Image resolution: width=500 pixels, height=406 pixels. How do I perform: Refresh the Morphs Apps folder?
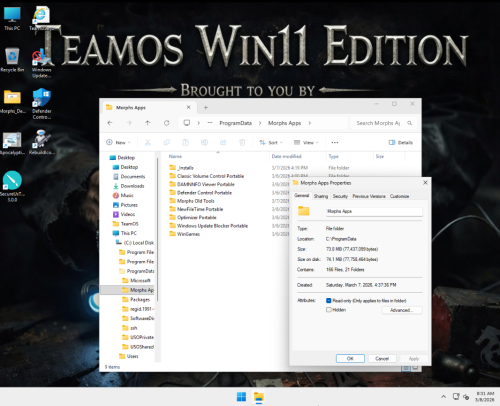(x=166, y=123)
